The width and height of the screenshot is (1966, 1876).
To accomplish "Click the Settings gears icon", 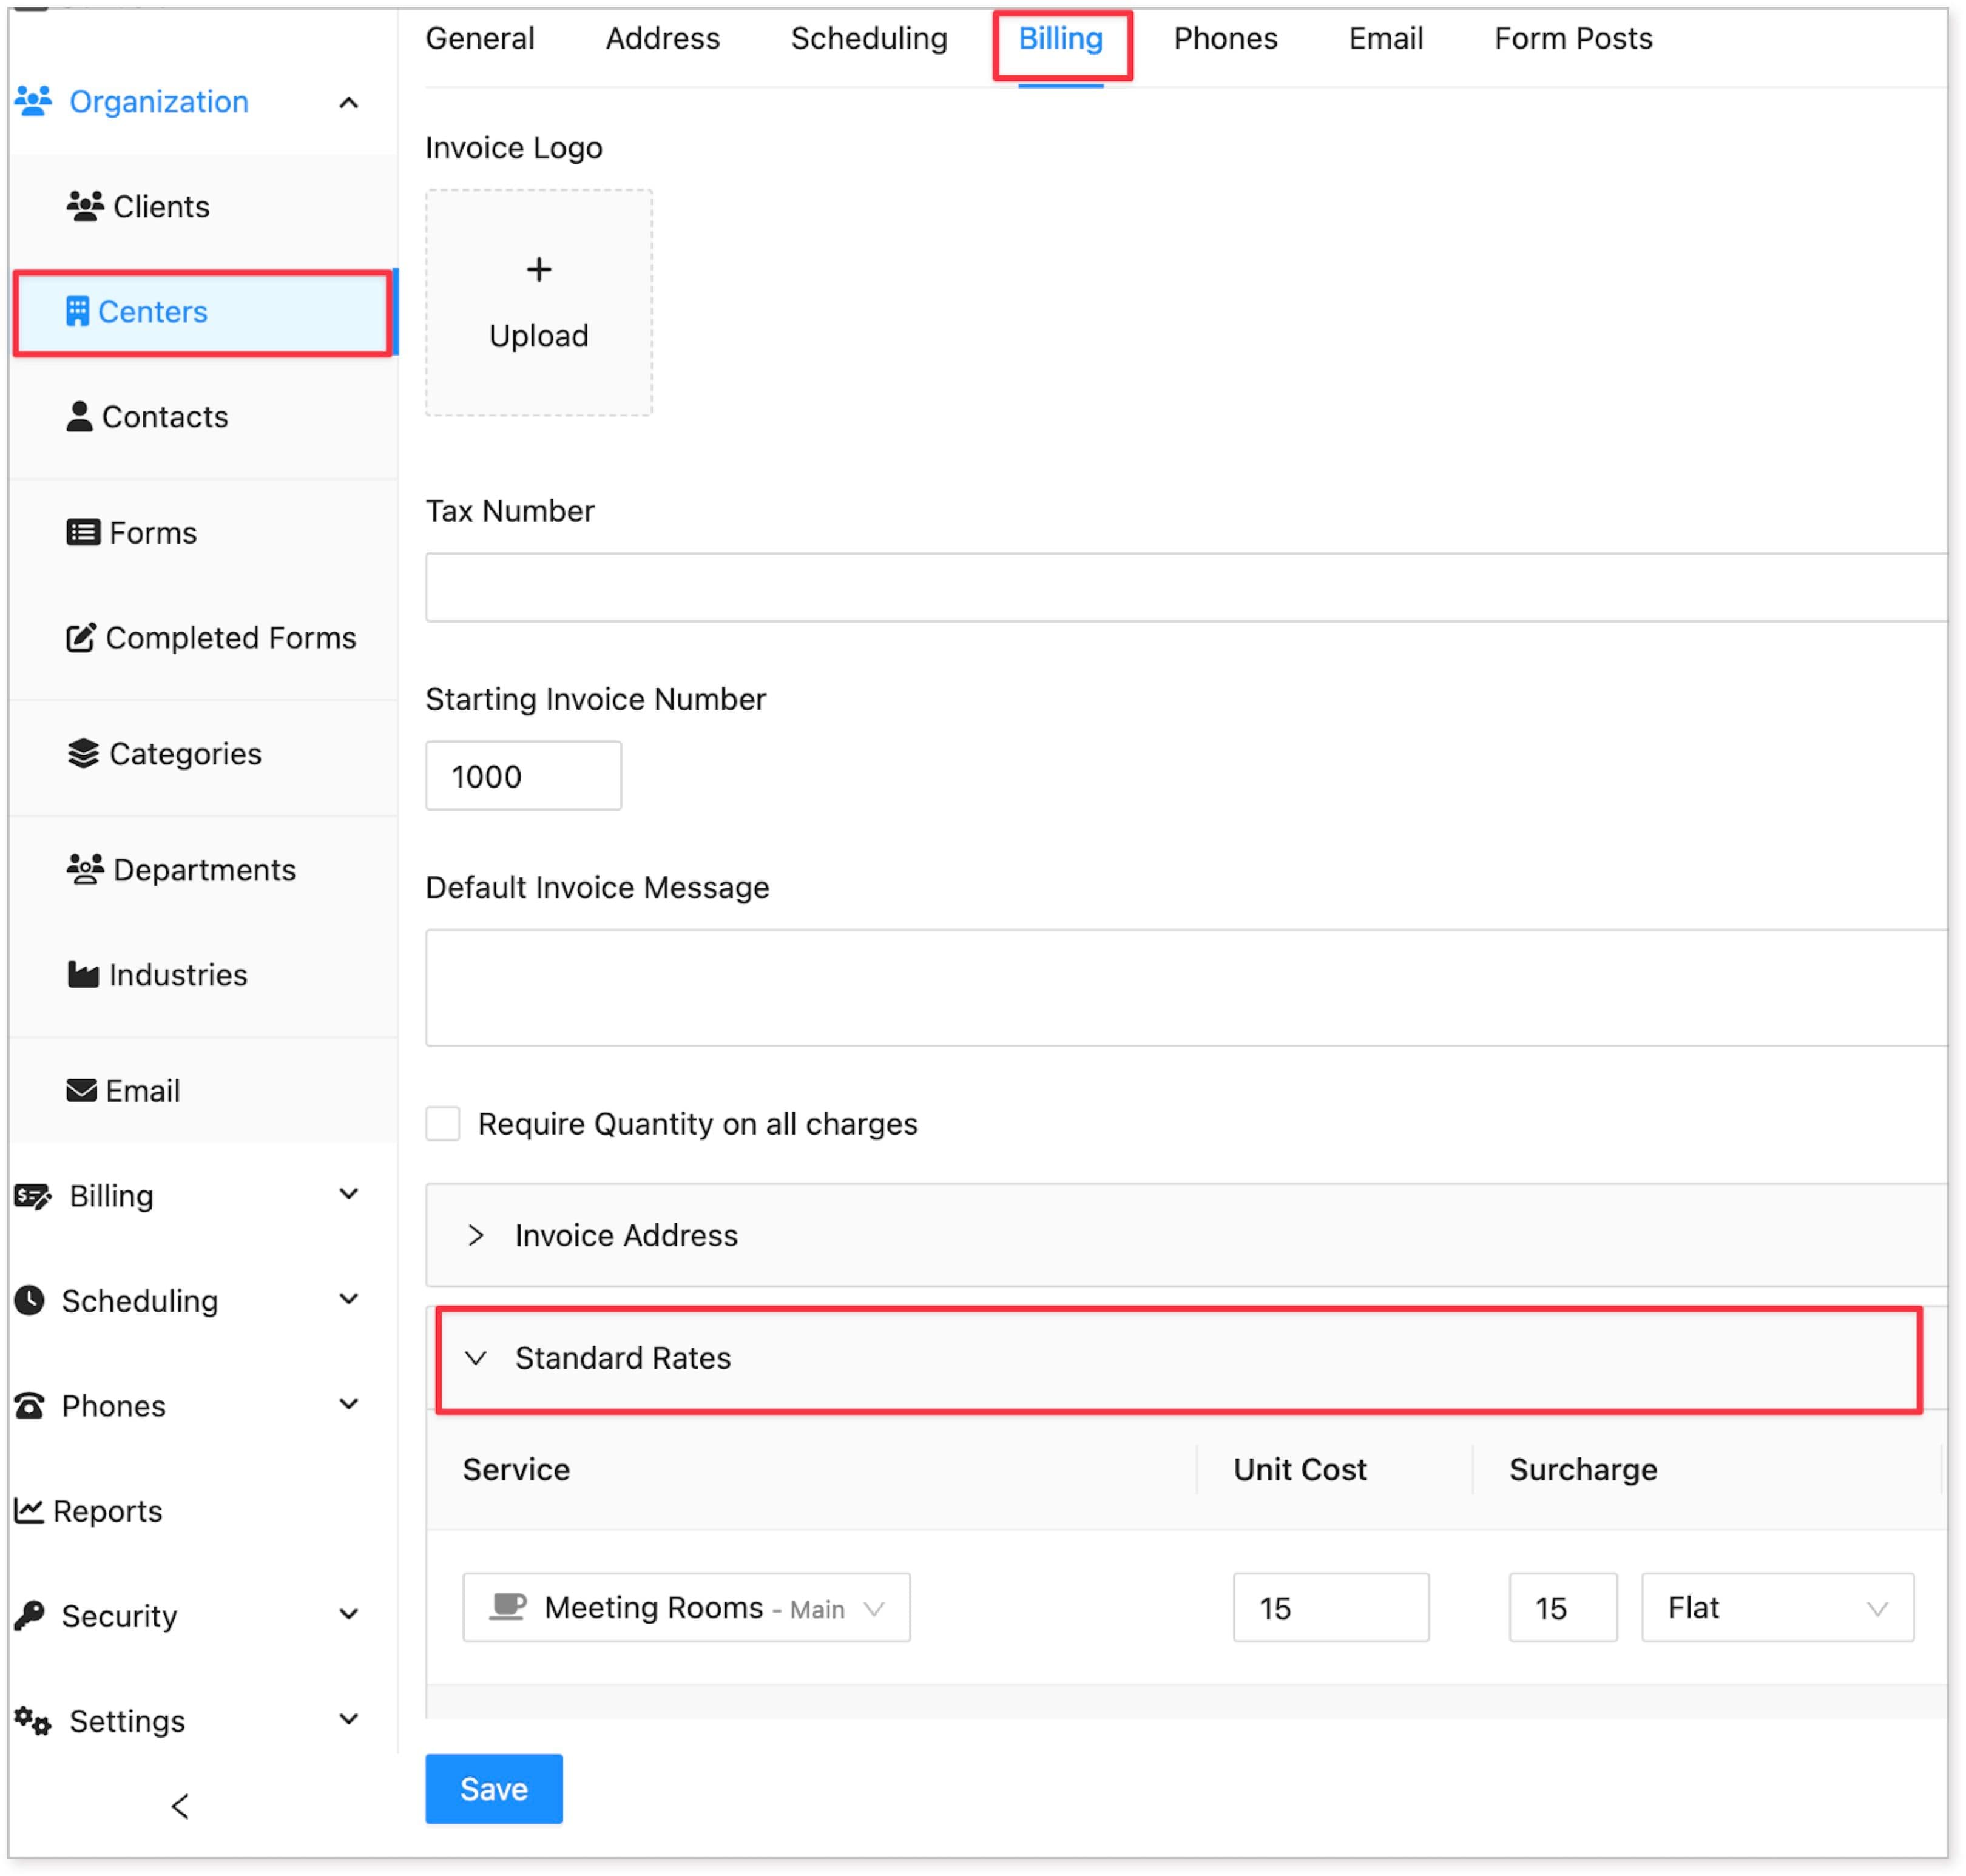I will tap(33, 1721).
